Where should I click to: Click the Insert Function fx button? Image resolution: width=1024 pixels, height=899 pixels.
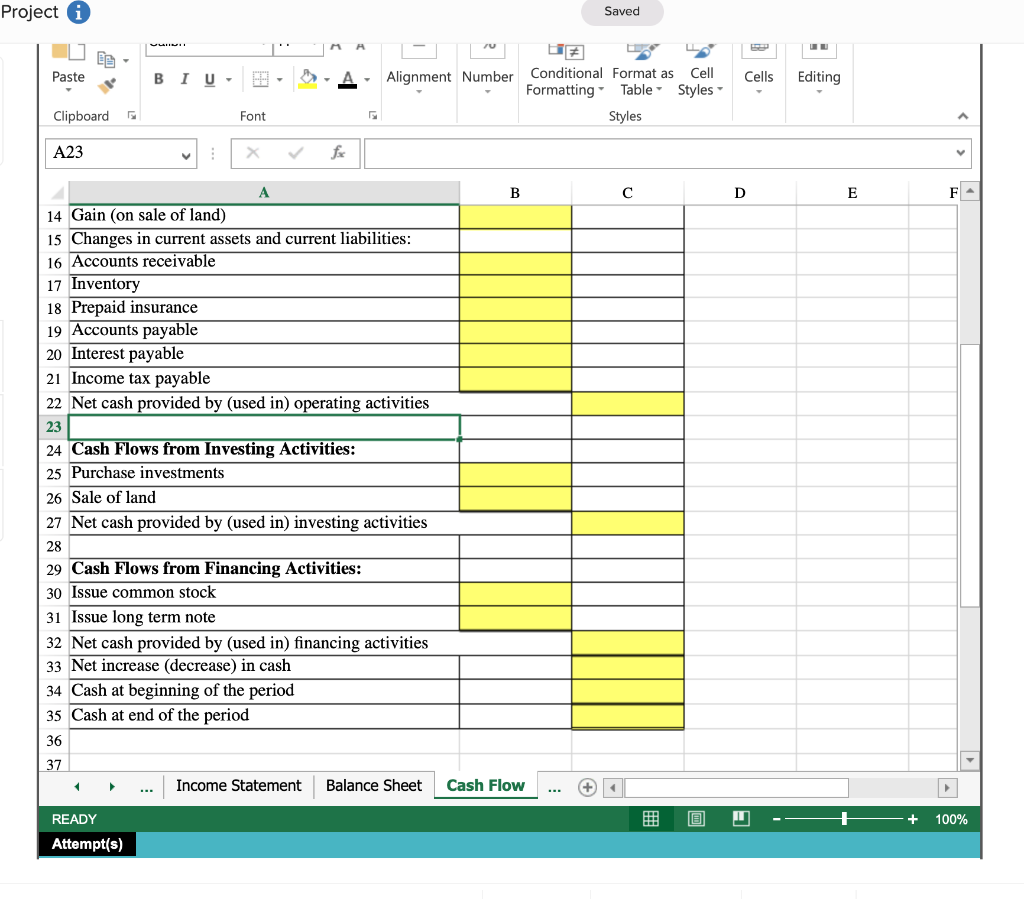click(x=338, y=153)
